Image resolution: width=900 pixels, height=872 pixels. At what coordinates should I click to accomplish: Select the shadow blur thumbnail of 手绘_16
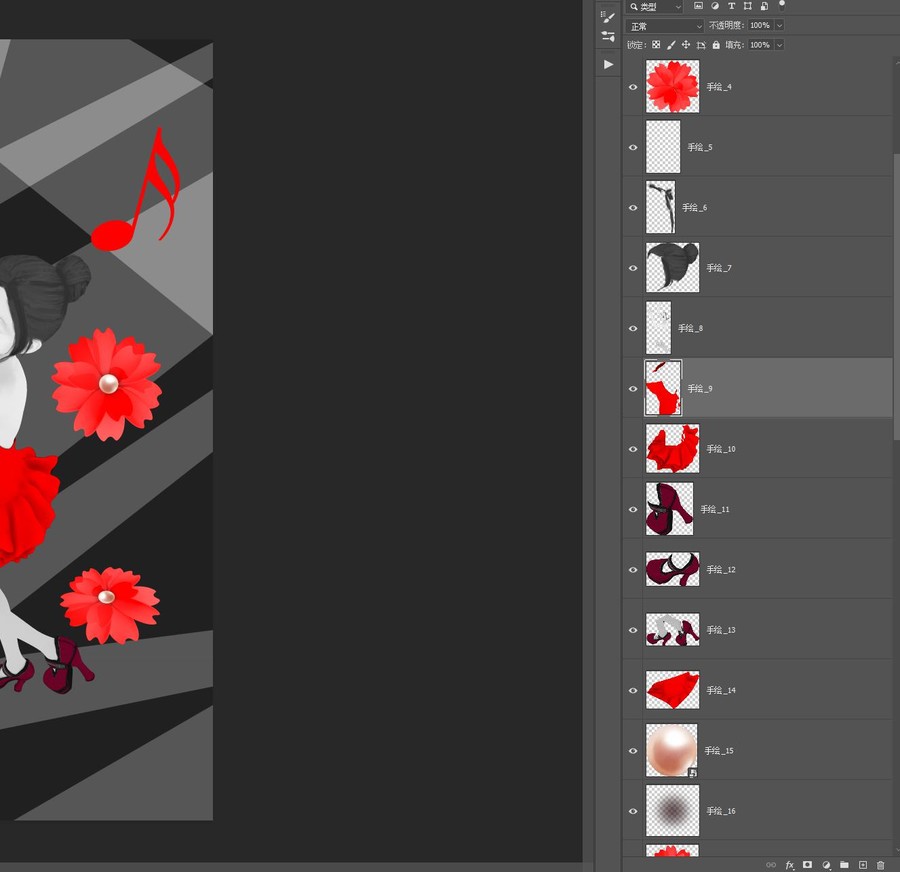[x=672, y=810]
